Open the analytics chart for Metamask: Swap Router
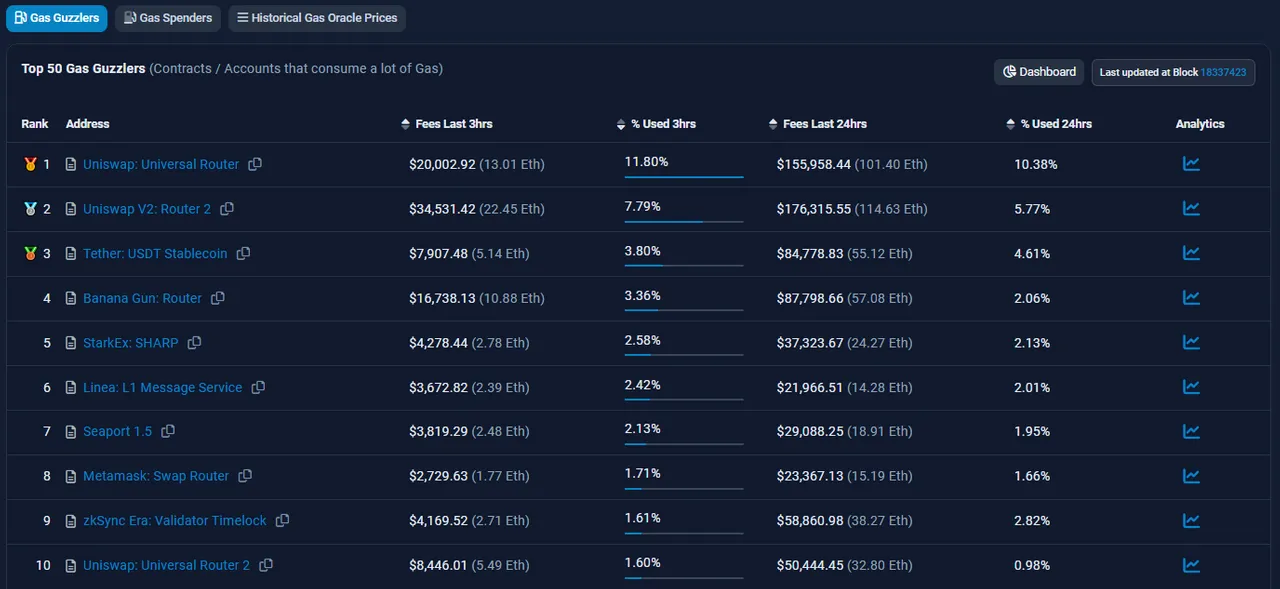1280x589 pixels. [1191, 476]
